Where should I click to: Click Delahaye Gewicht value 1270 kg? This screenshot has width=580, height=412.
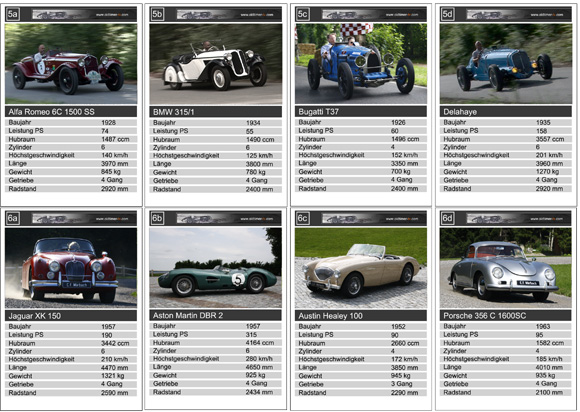(547, 172)
